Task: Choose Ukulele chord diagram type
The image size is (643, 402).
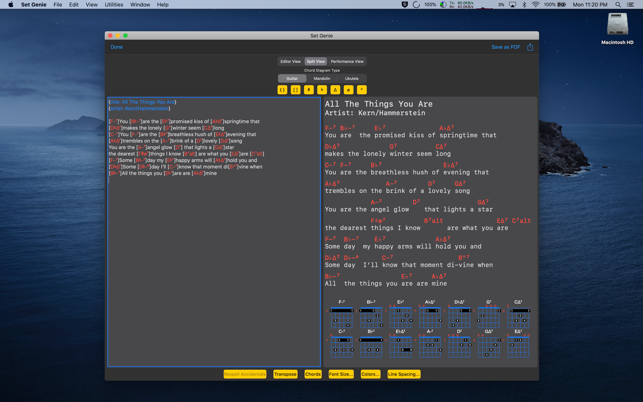Action: 351,78
